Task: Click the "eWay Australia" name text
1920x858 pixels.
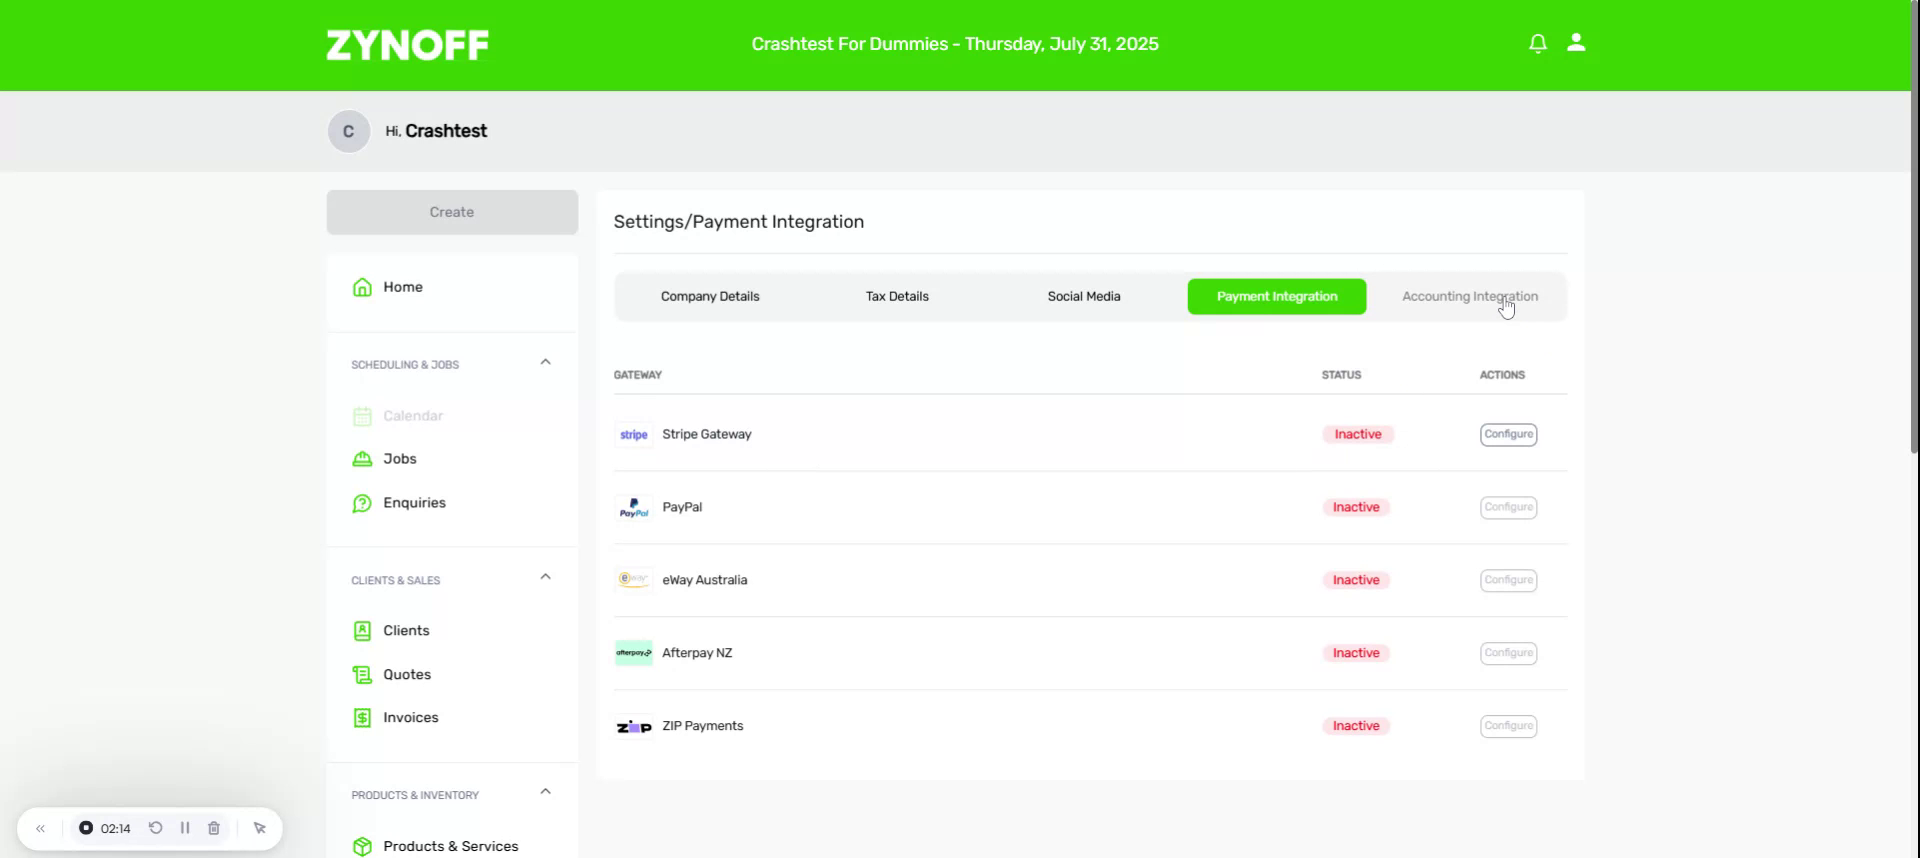Action: (704, 580)
